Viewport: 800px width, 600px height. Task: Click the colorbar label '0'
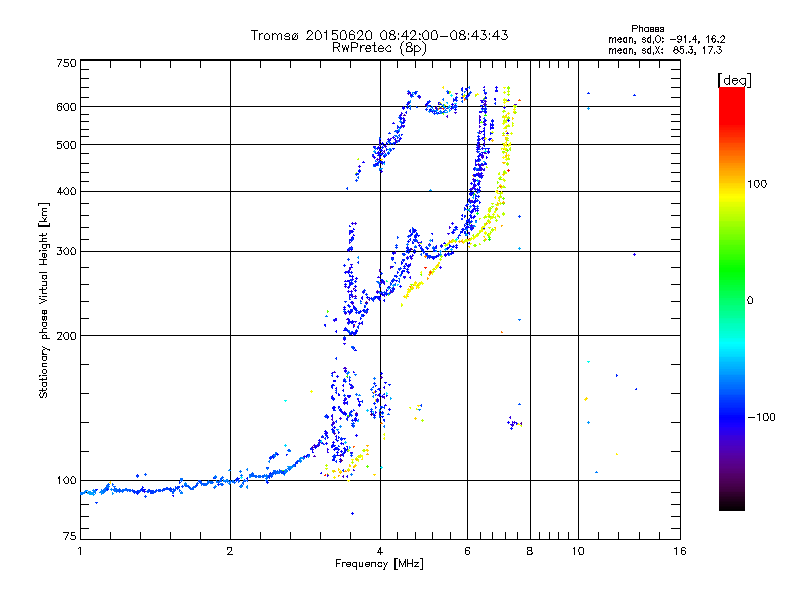[x=750, y=300]
